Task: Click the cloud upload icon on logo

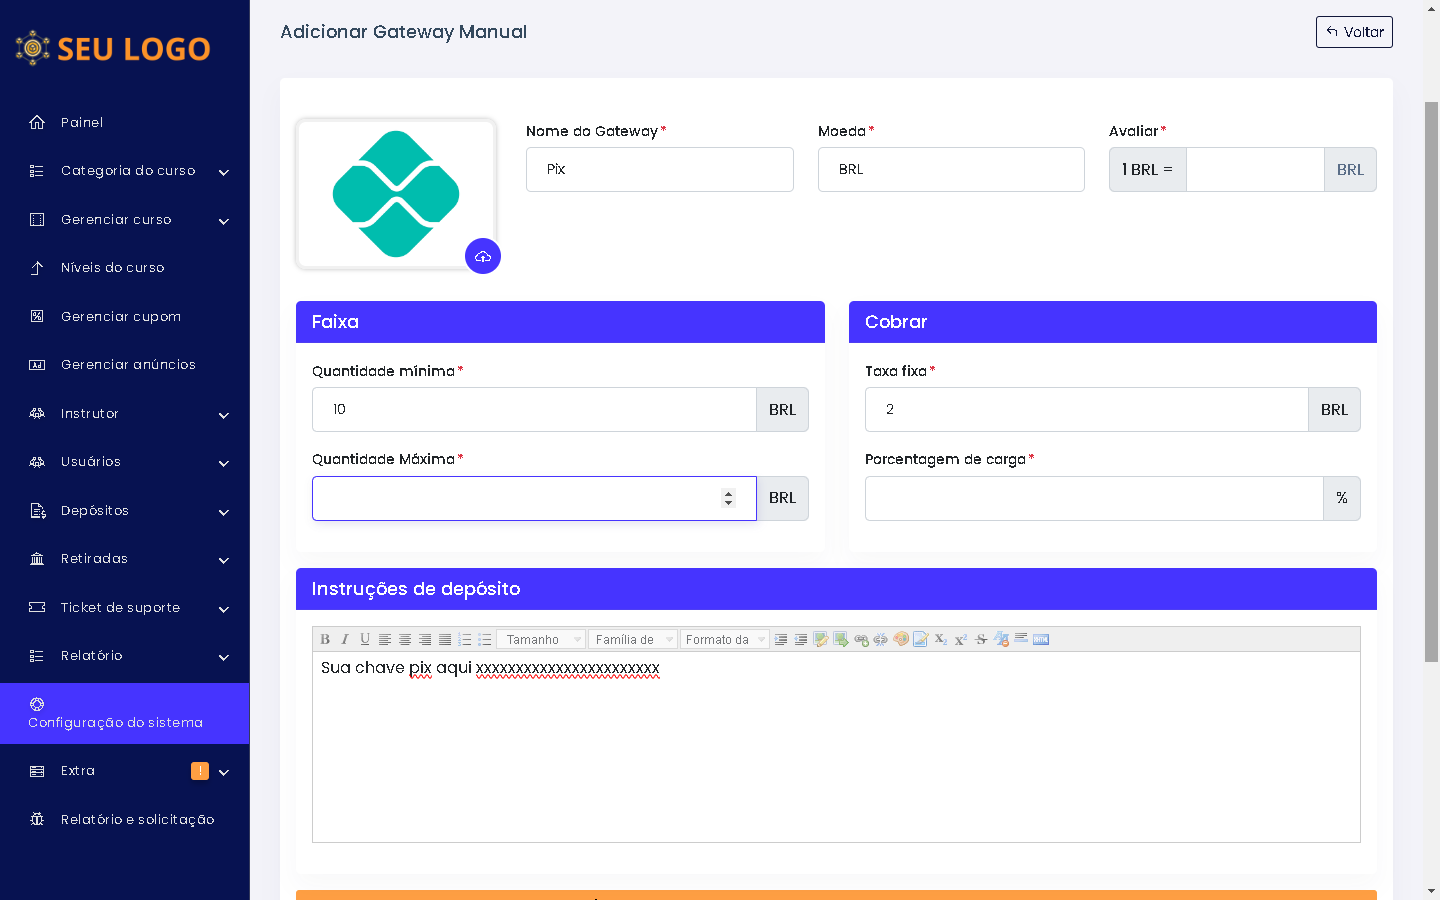Action: click(x=483, y=257)
